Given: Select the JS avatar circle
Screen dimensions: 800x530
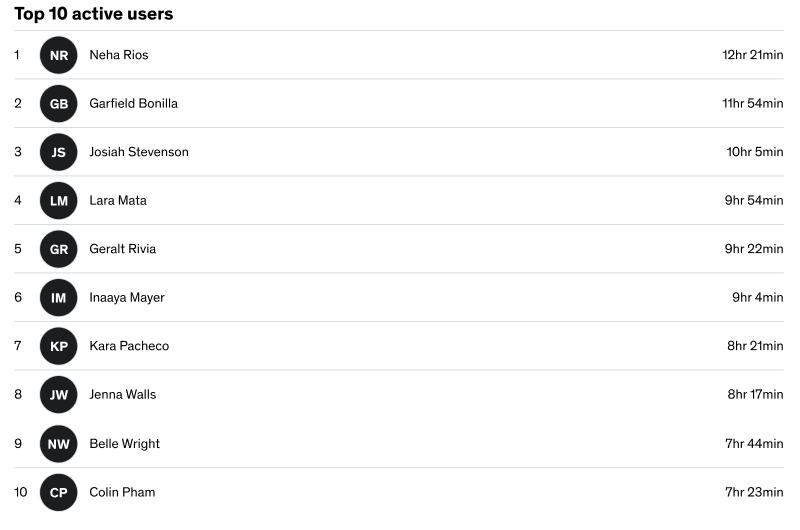Looking at the screenshot, I should (59, 152).
